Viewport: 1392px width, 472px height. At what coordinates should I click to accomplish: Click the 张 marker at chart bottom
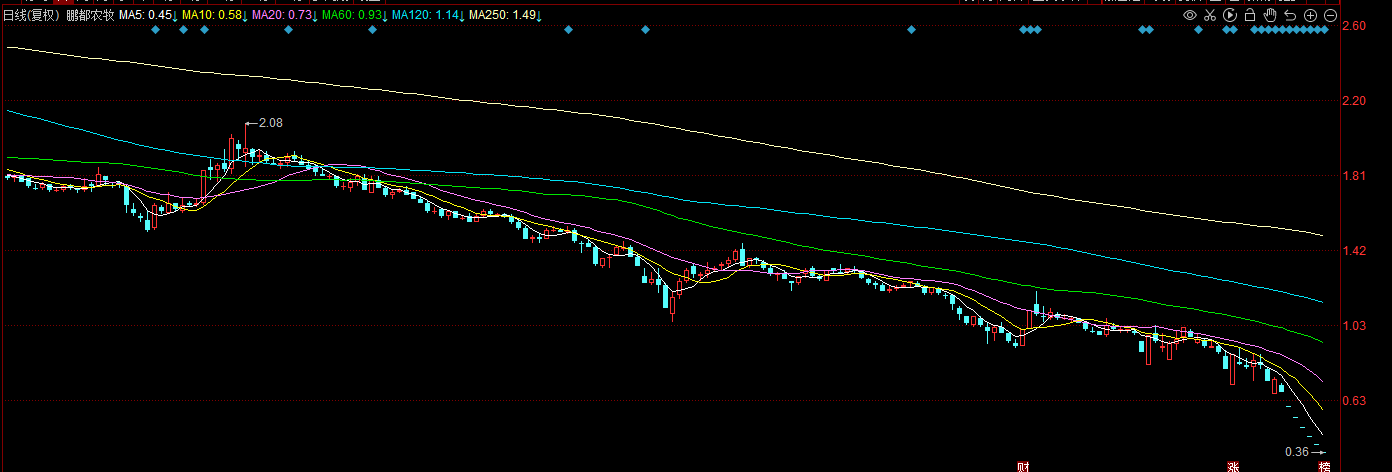tap(1232, 466)
